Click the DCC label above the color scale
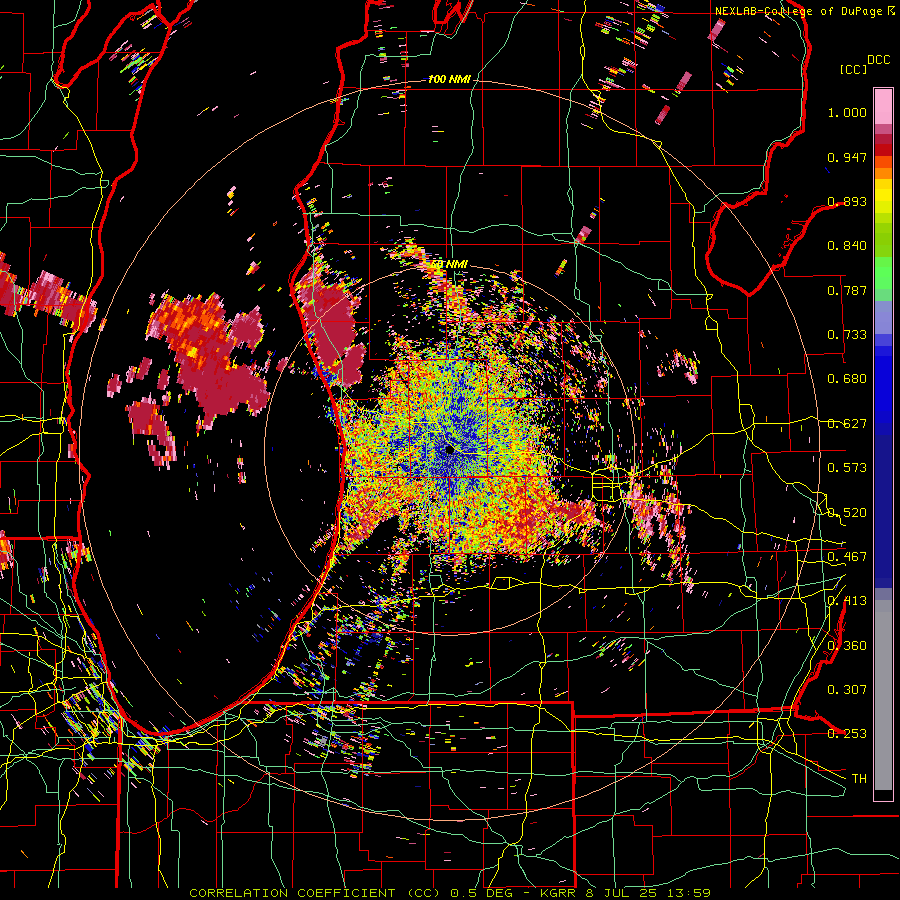Image resolution: width=900 pixels, height=900 pixels. click(879, 60)
